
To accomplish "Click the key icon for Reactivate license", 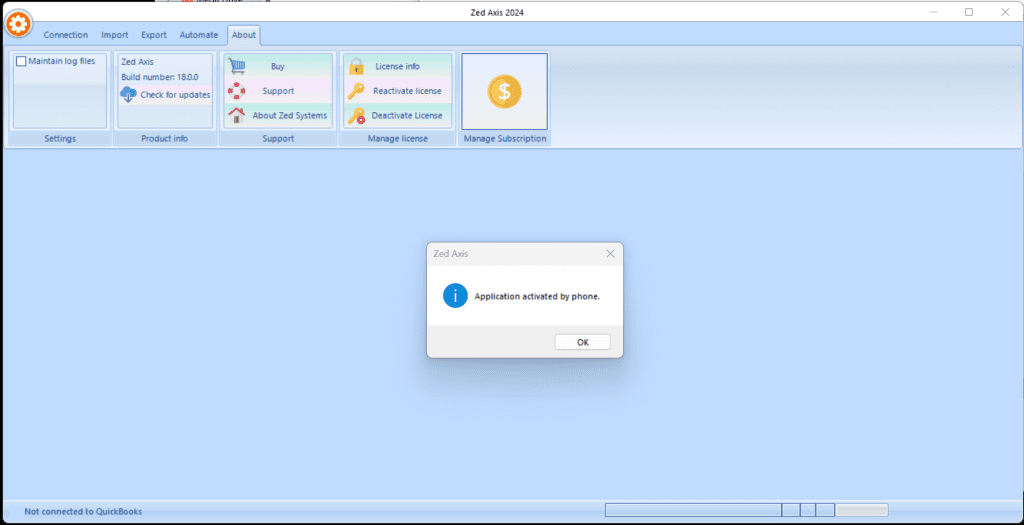I will coord(356,91).
